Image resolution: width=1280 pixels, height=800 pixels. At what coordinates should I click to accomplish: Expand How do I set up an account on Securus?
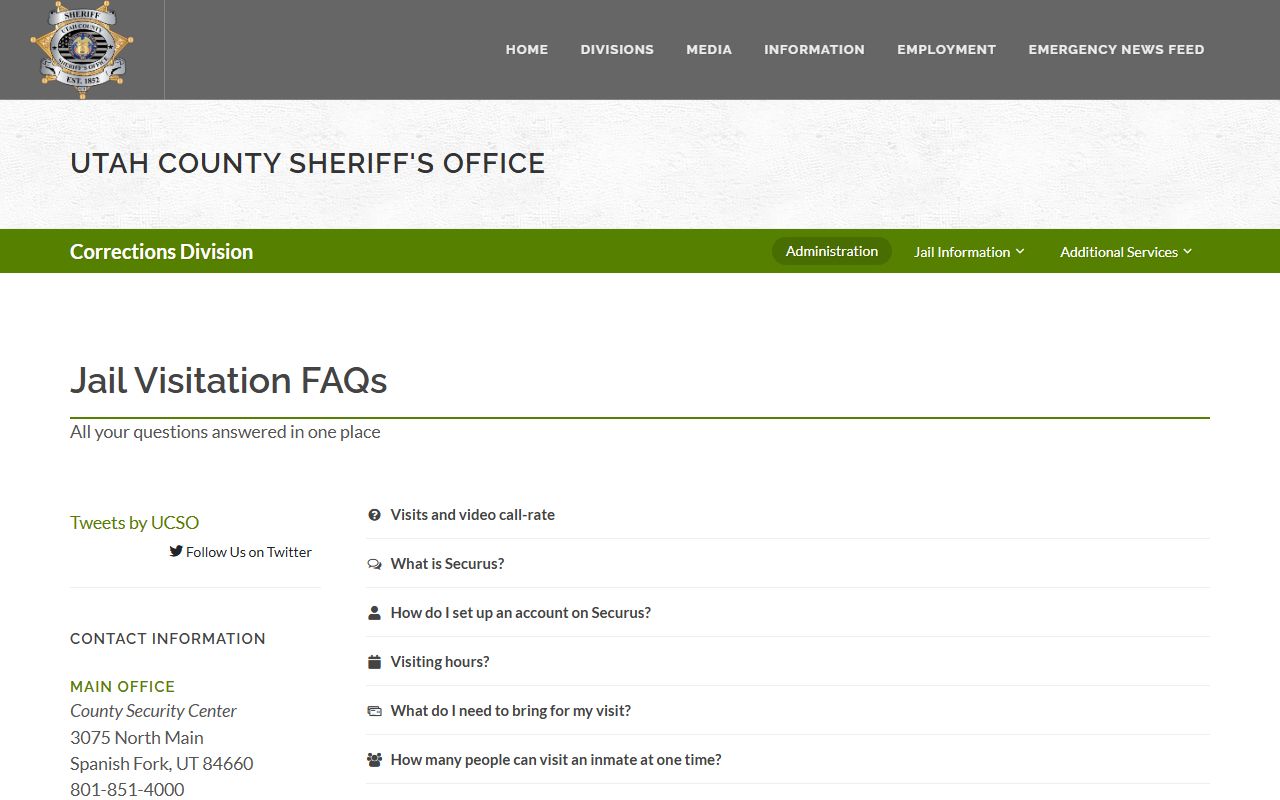(788, 613)
